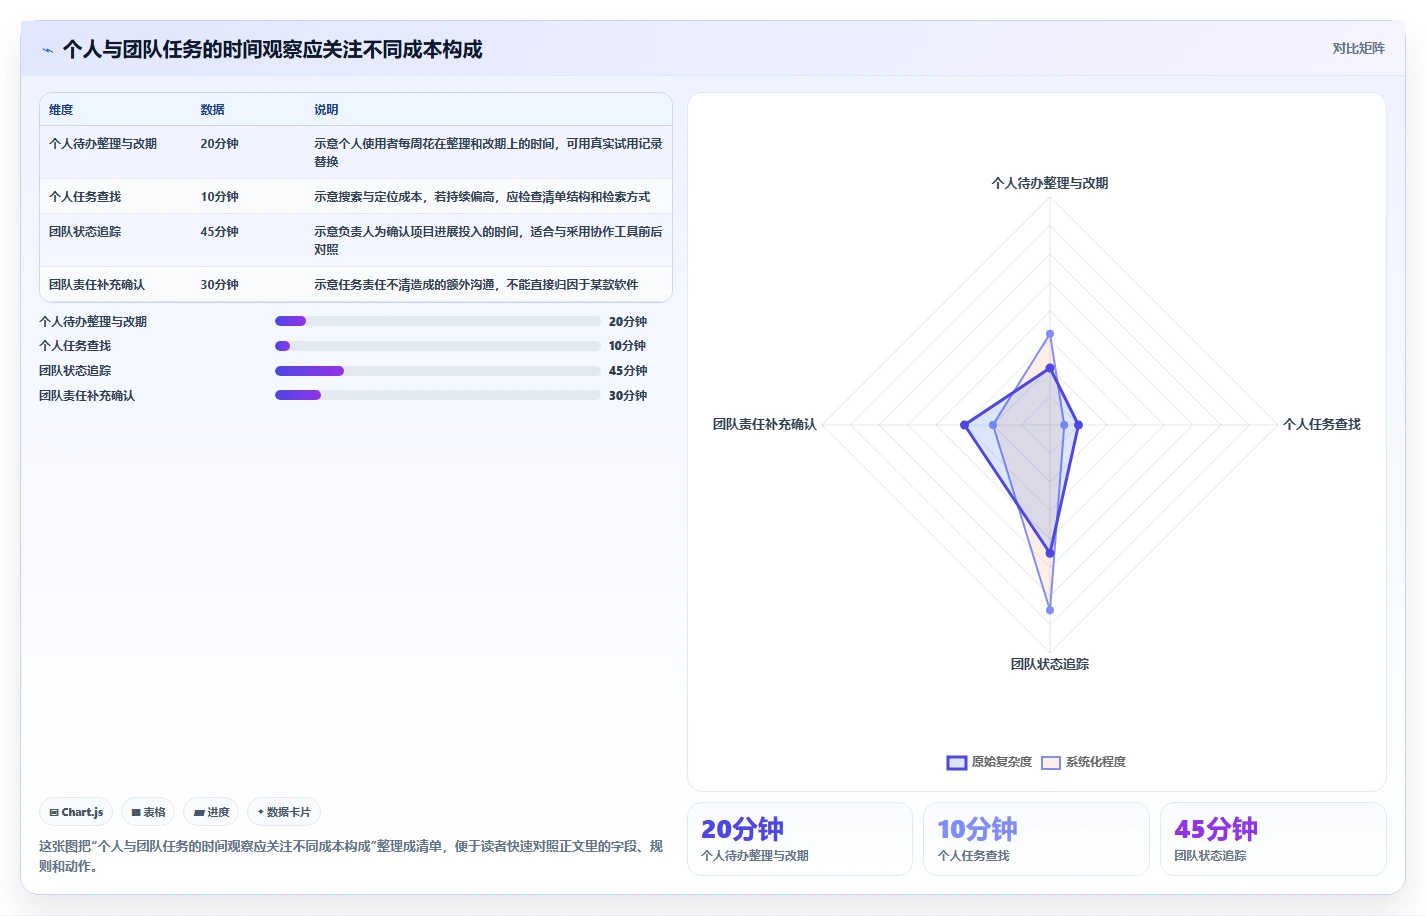Select table cell 个人任务查找

tap(85, 197)
